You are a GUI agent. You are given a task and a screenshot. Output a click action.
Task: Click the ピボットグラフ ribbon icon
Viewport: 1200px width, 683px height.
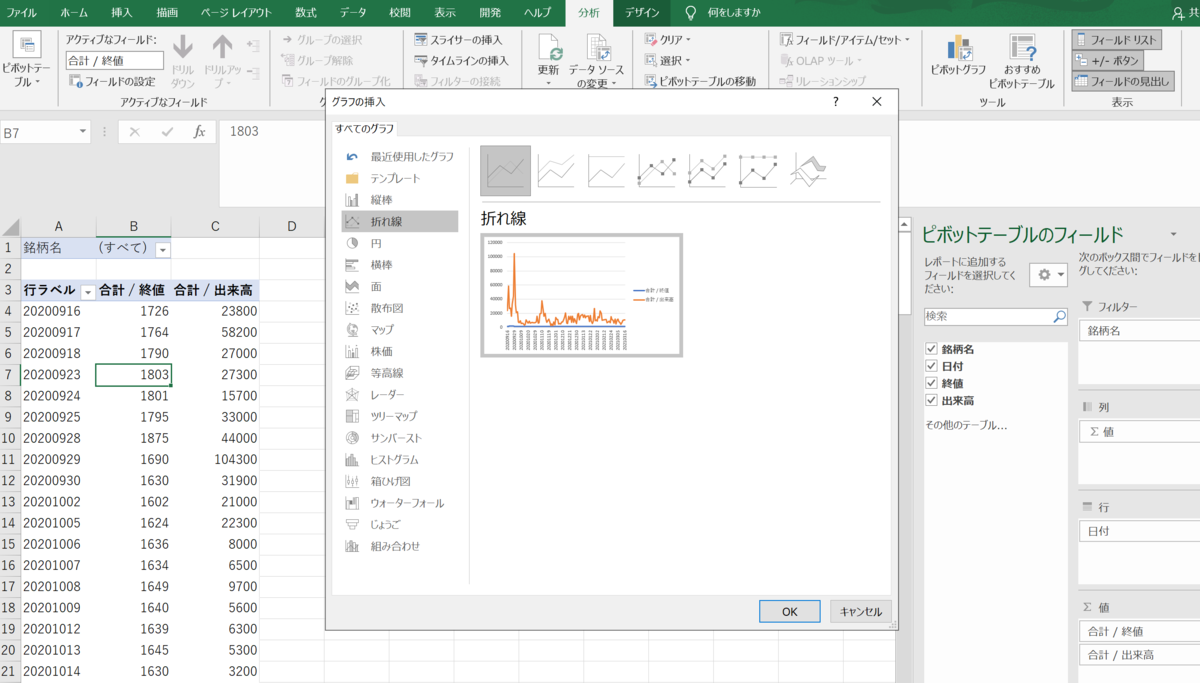[958, 55]
